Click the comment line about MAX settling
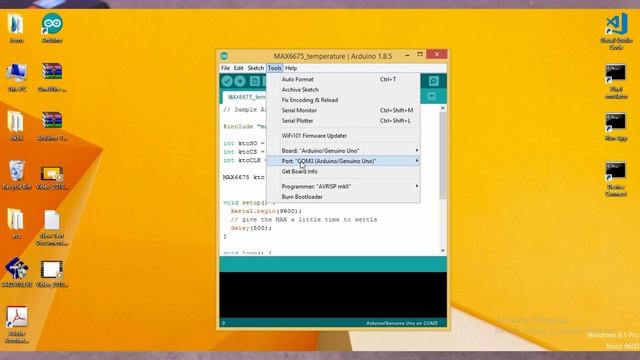640x360 pixels. 303,220
